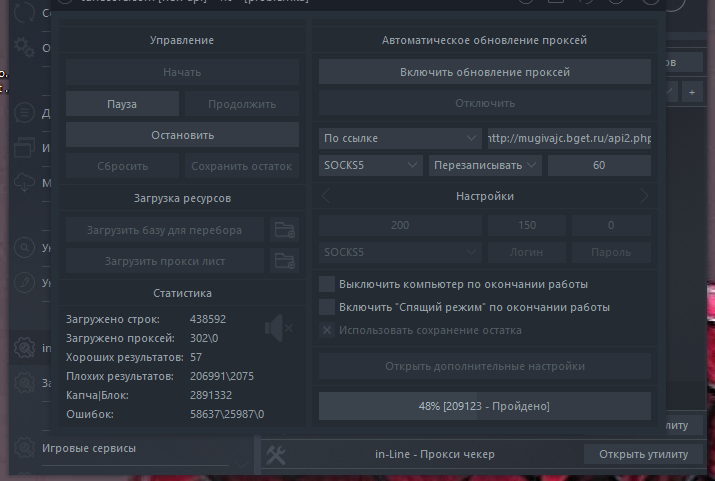Image resolution: width=715 pixels, height=481 pixels.
Task: Open the По ссылке source dropdown
Action: point(400,138)
